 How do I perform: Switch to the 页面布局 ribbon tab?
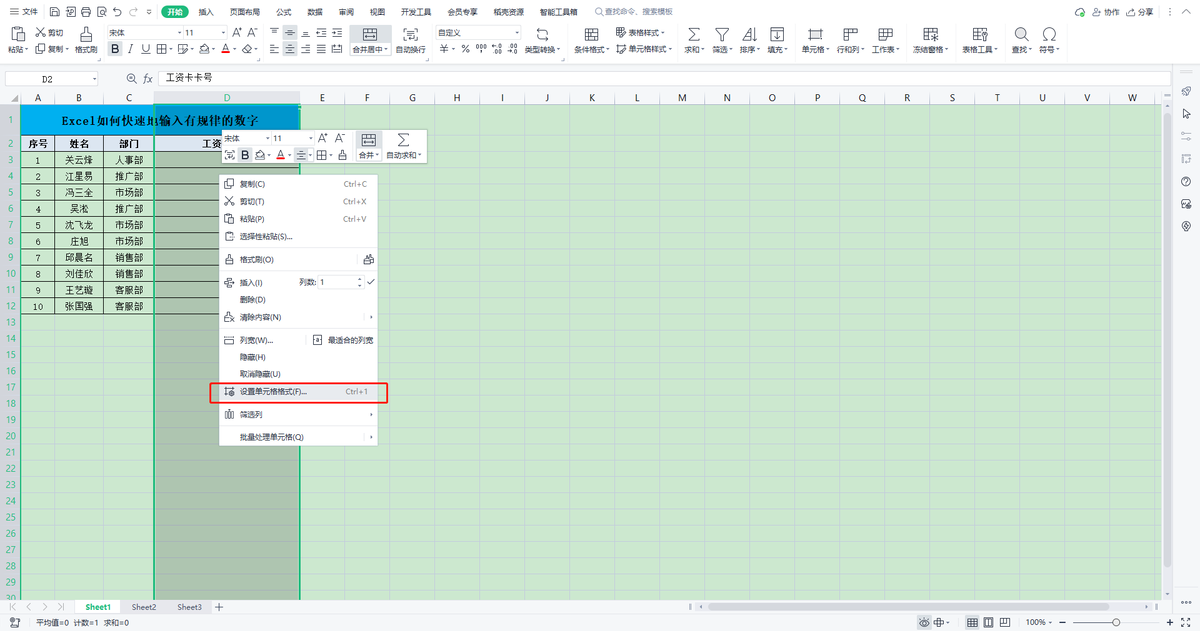click(244, 12)
